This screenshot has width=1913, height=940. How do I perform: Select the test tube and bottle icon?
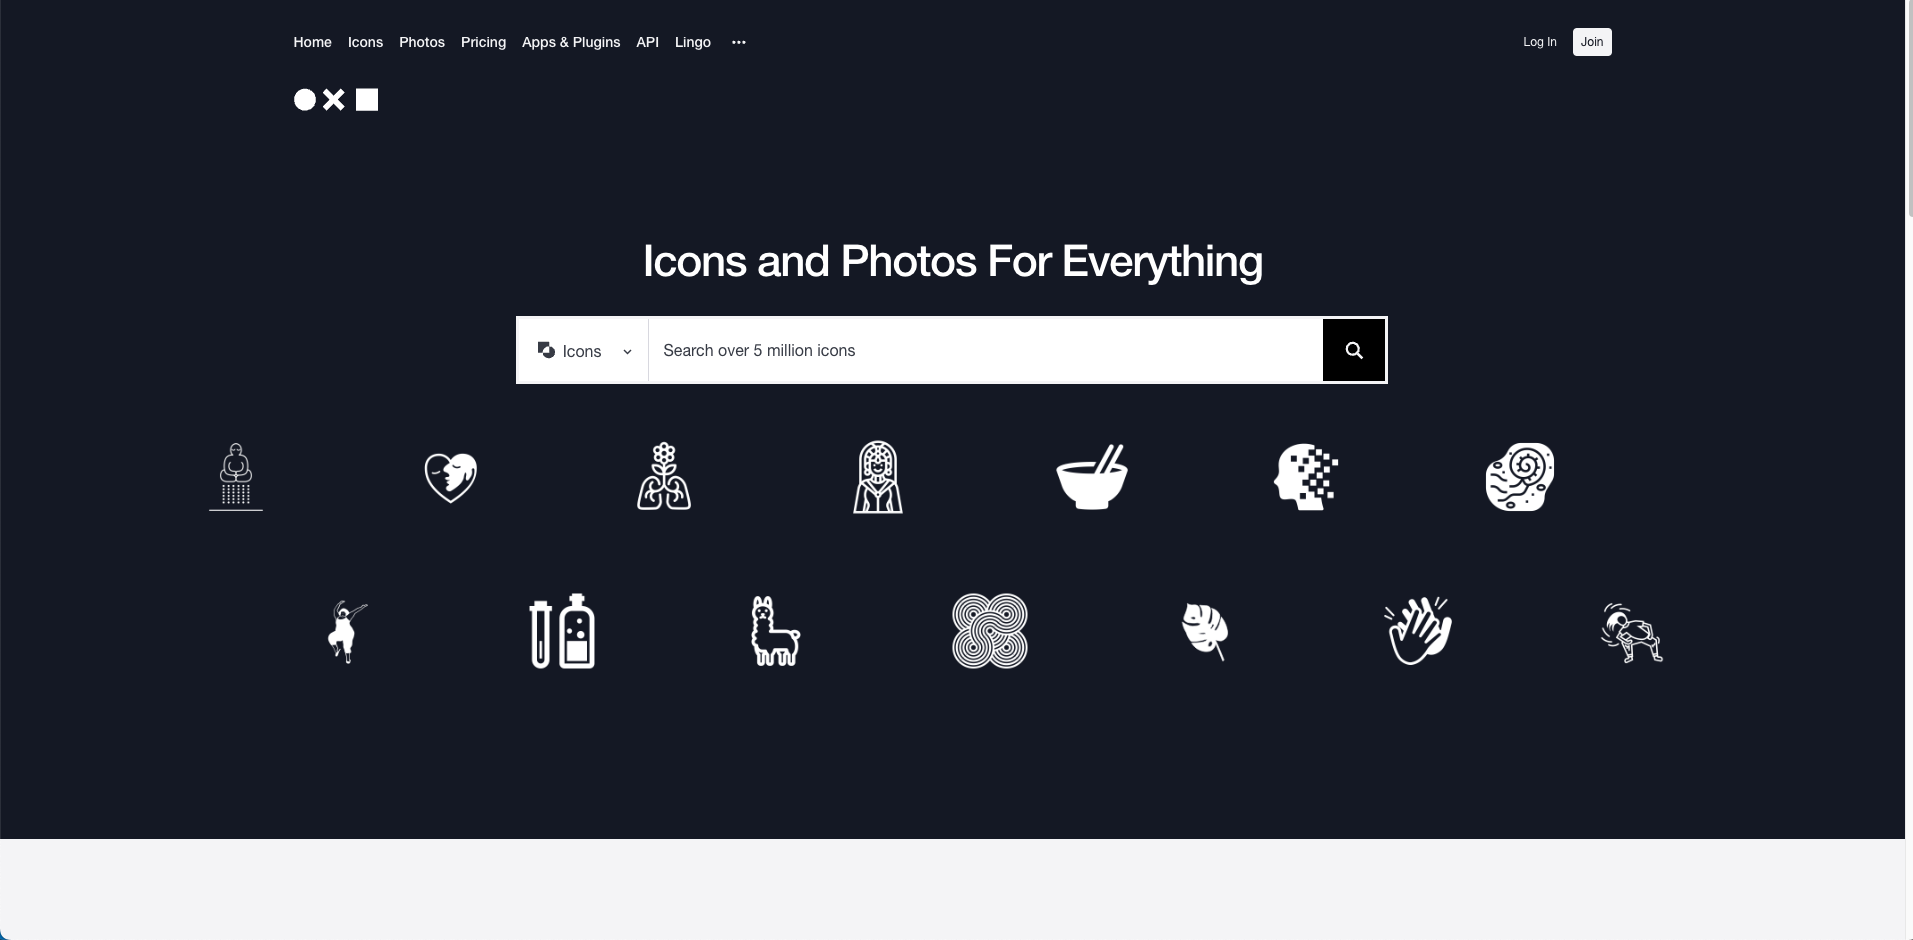tap(562, 631)
